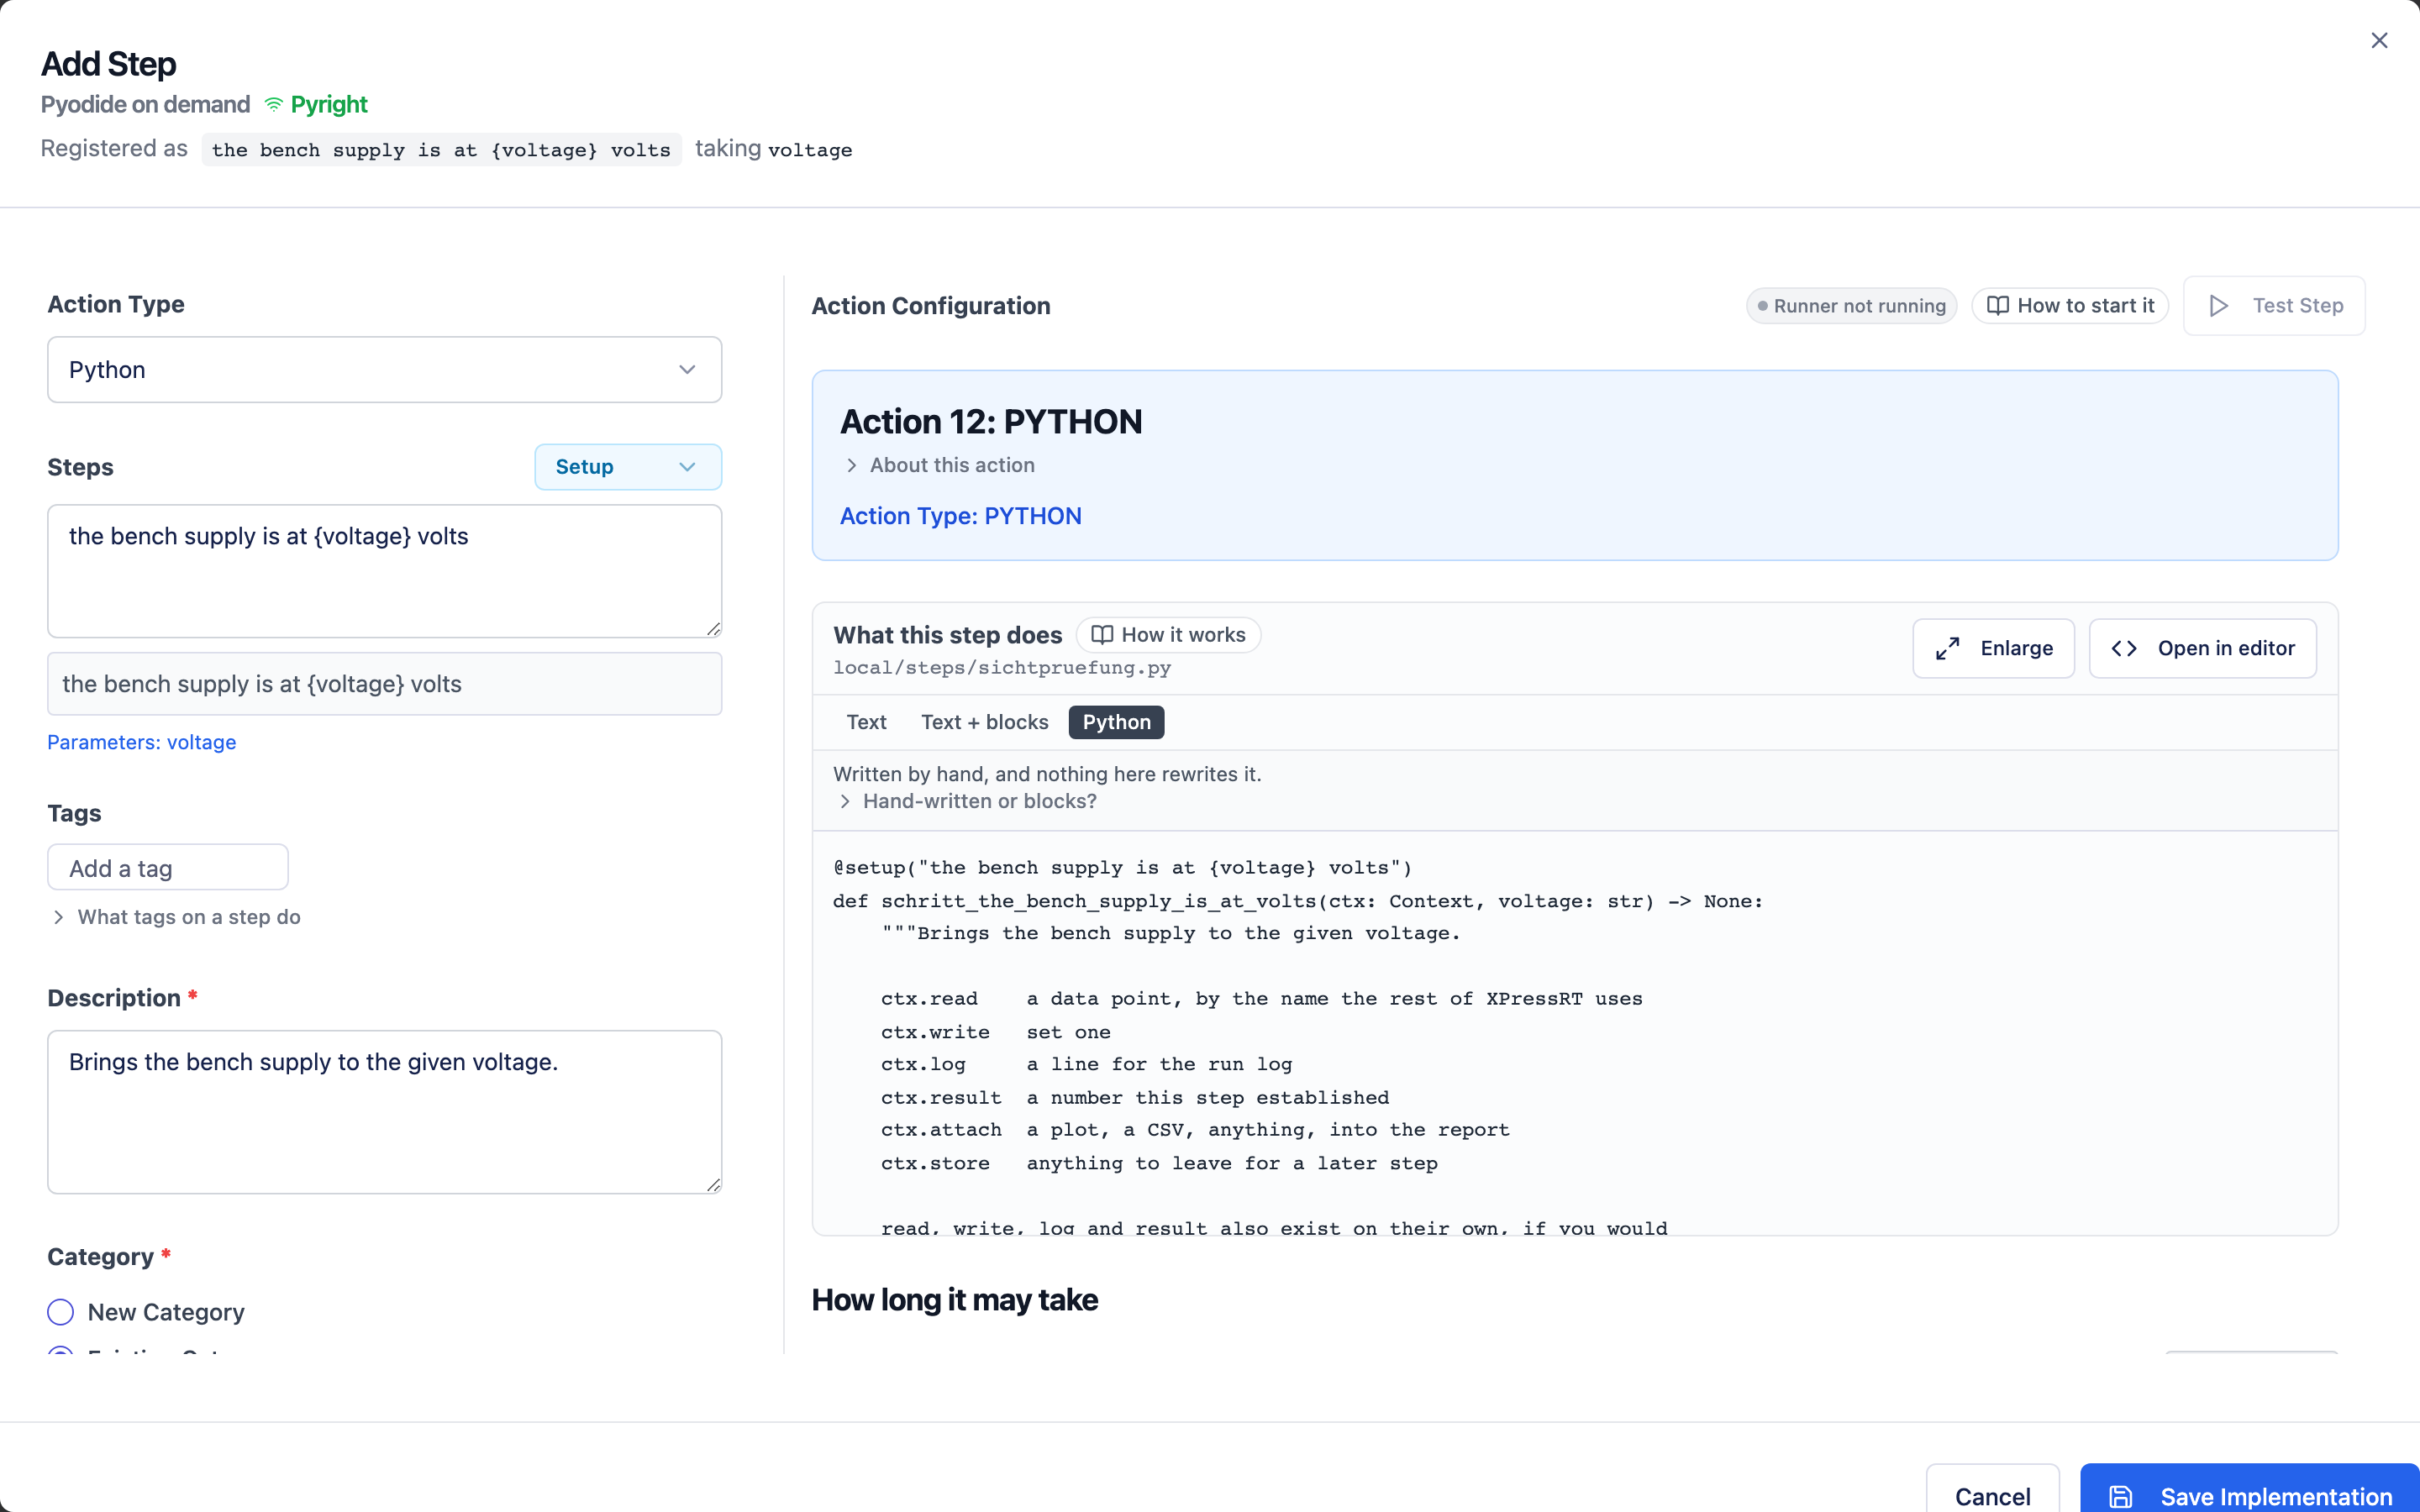2420x1512 pixels.
Task: Click in the Description text area
Action: [x=384, y=1112]
